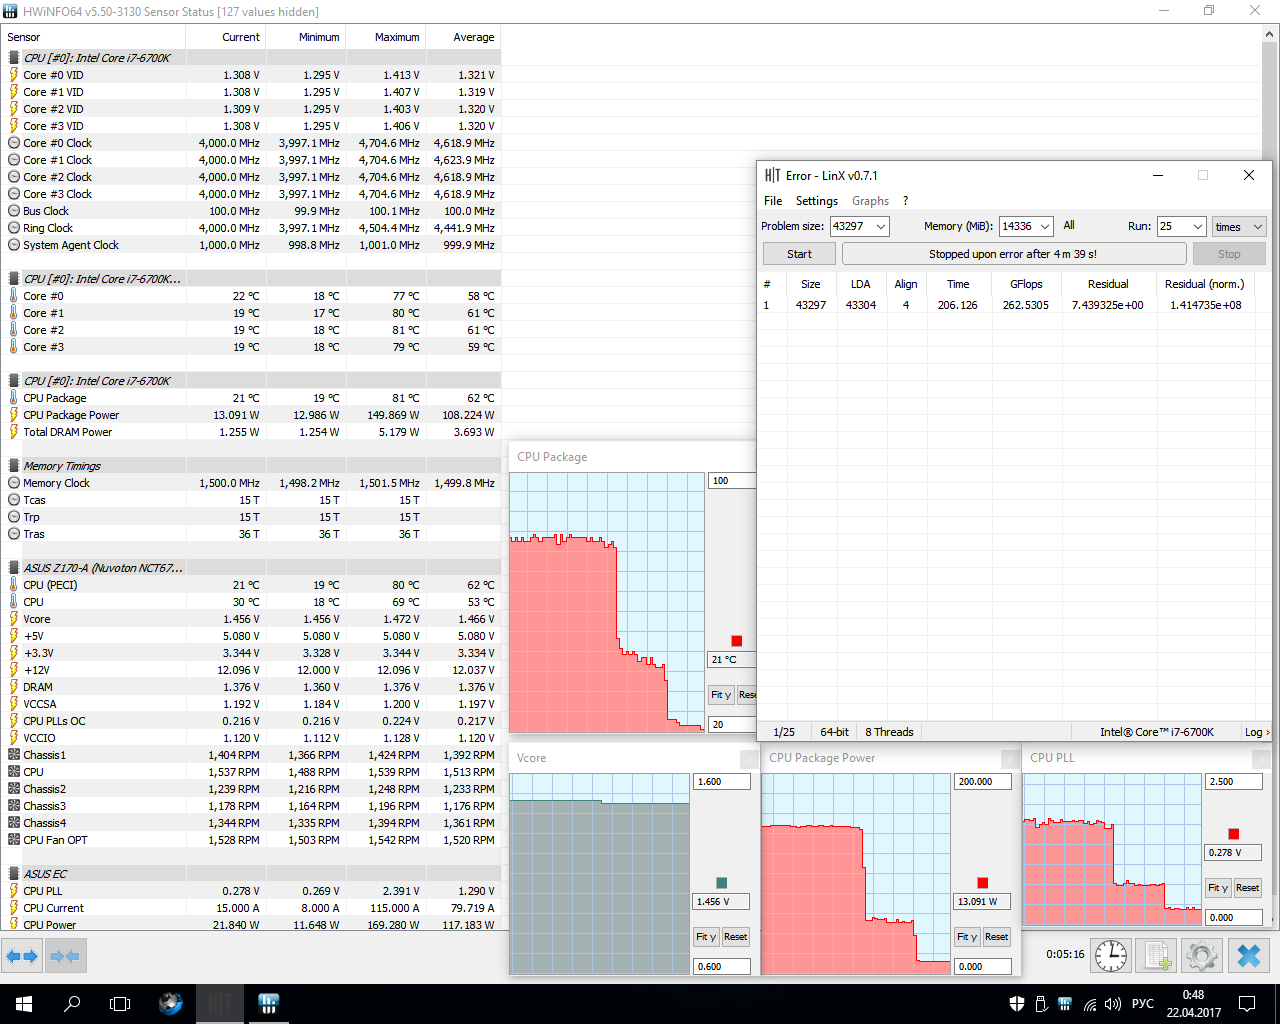
Task: Open the Windows Start menu
Action: click(x=24, y=1004)
